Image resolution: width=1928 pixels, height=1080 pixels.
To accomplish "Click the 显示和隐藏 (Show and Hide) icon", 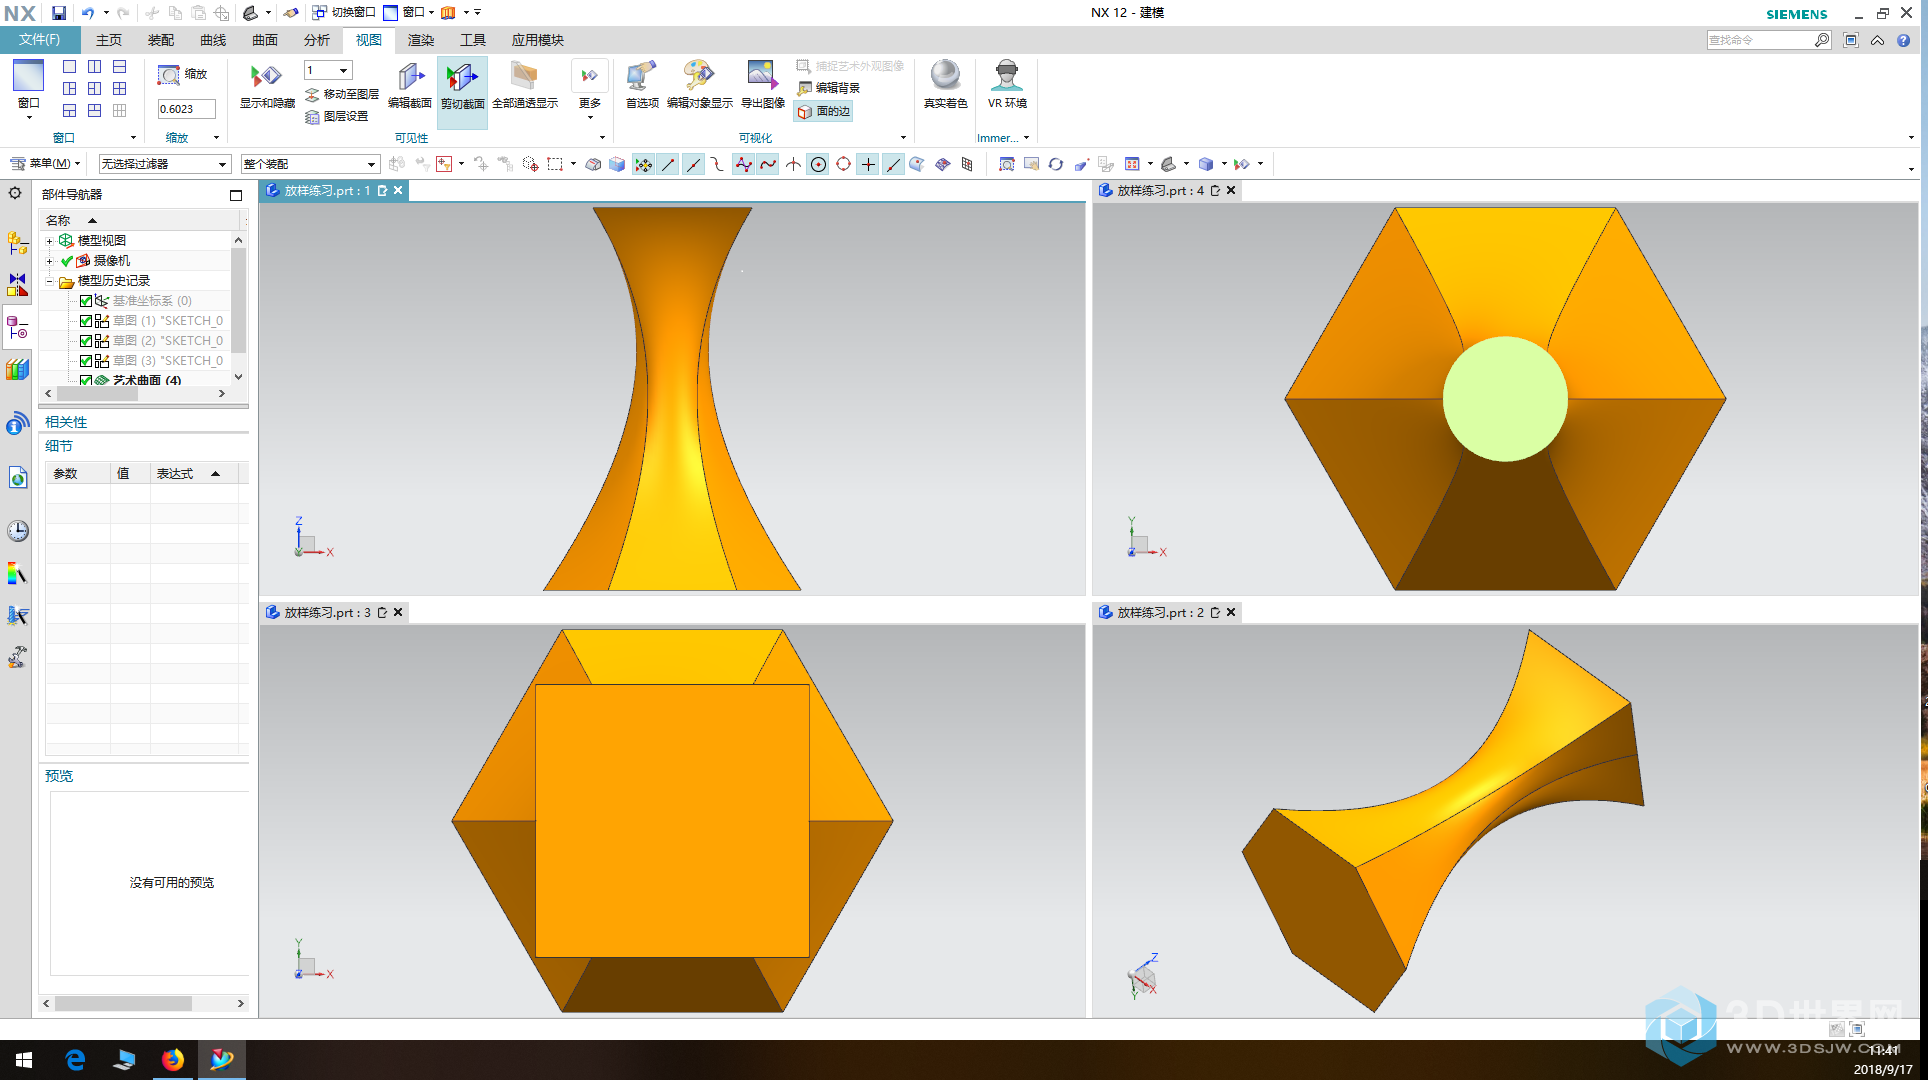I will (x=266, y=76).
